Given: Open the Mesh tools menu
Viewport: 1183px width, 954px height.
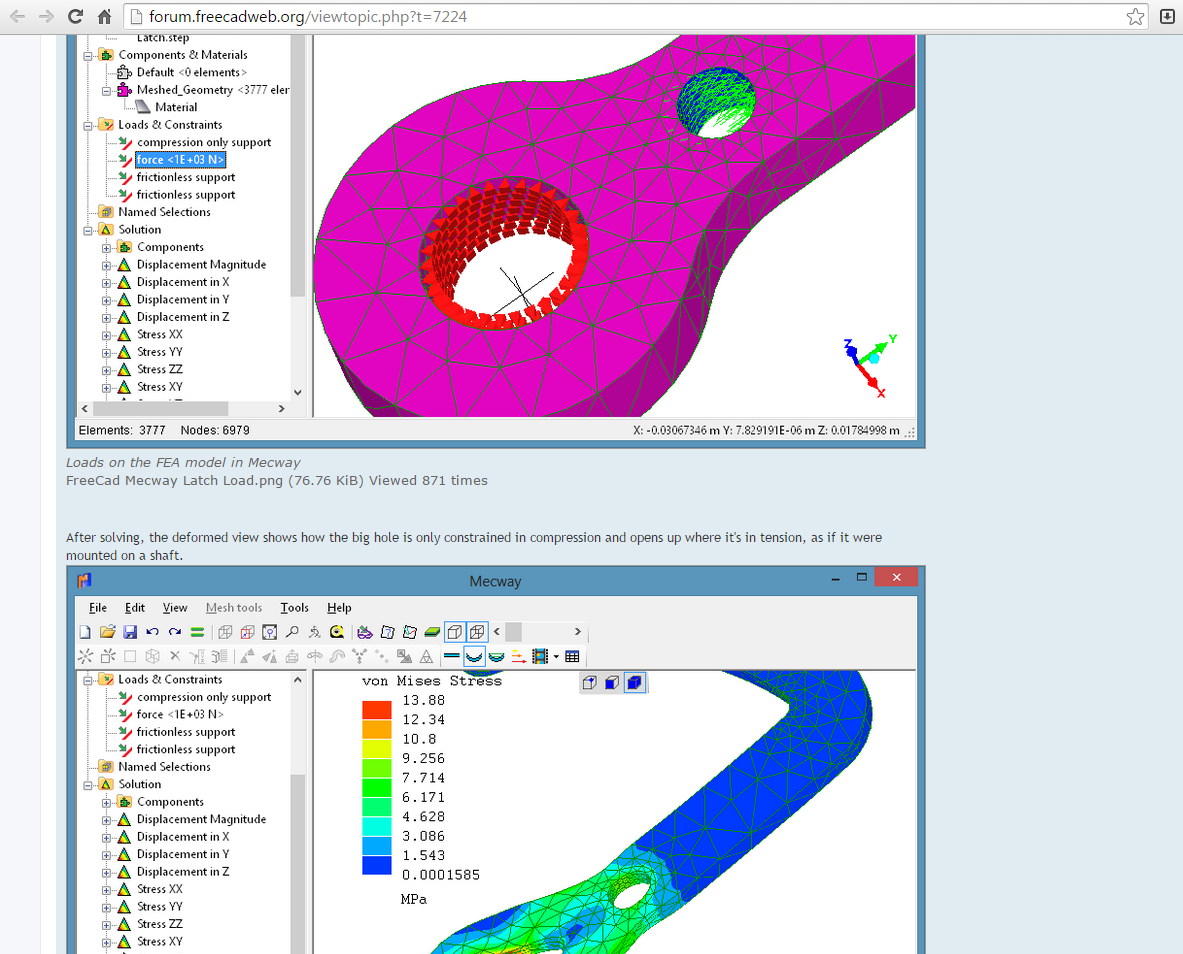Looking at the screenshot, I should click(x=234, y=608).
